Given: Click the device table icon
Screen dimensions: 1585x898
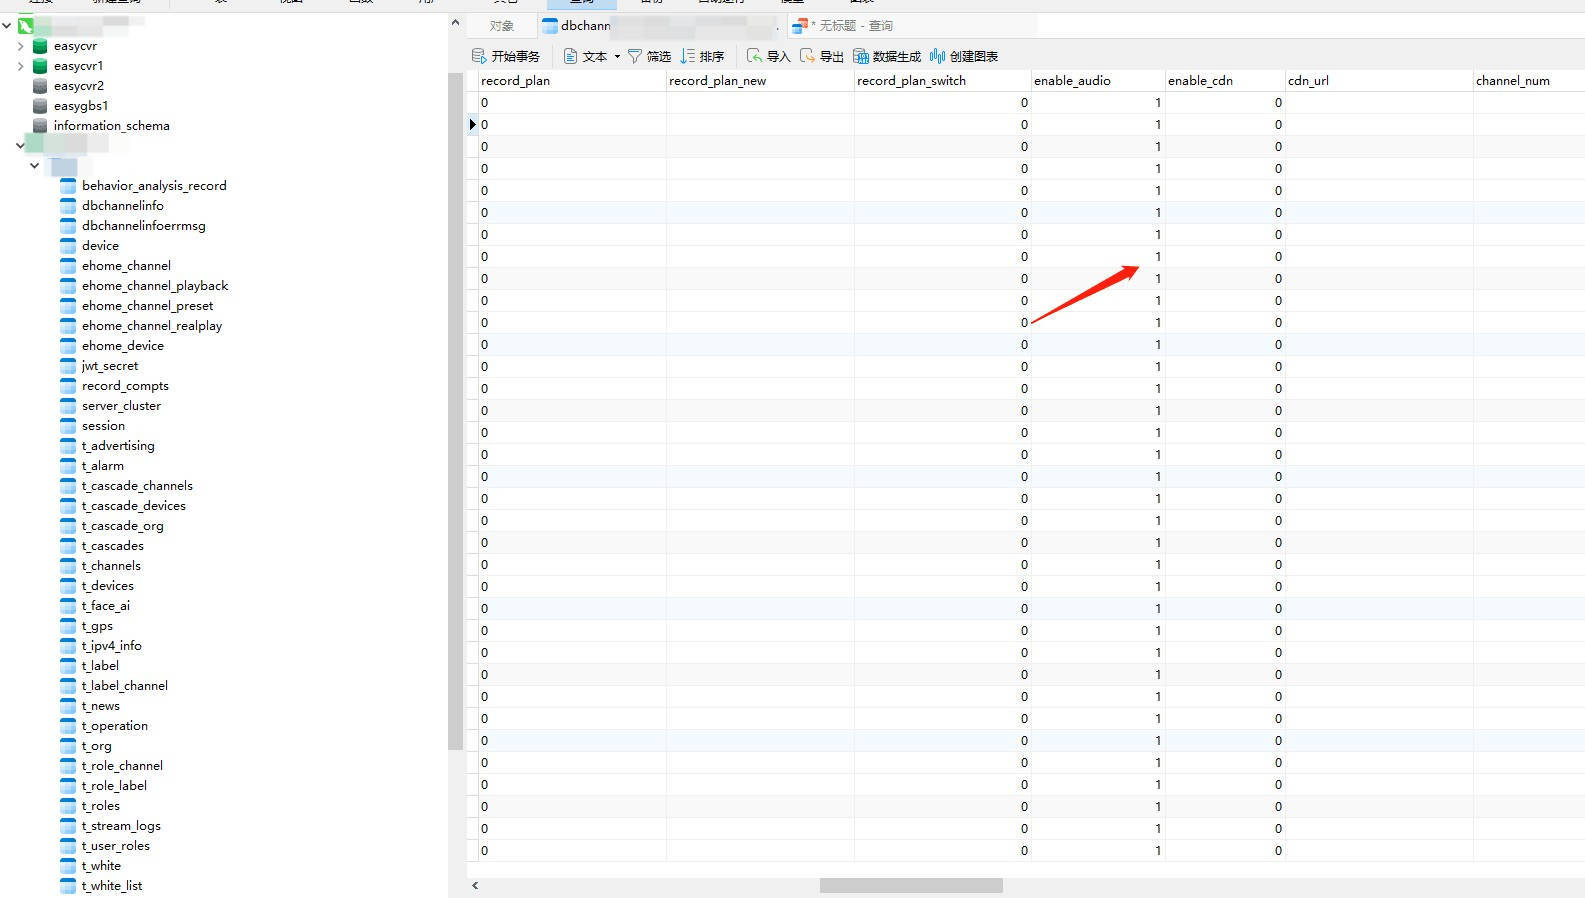Looking at the screenshot, I should click(x=68, y=246).
